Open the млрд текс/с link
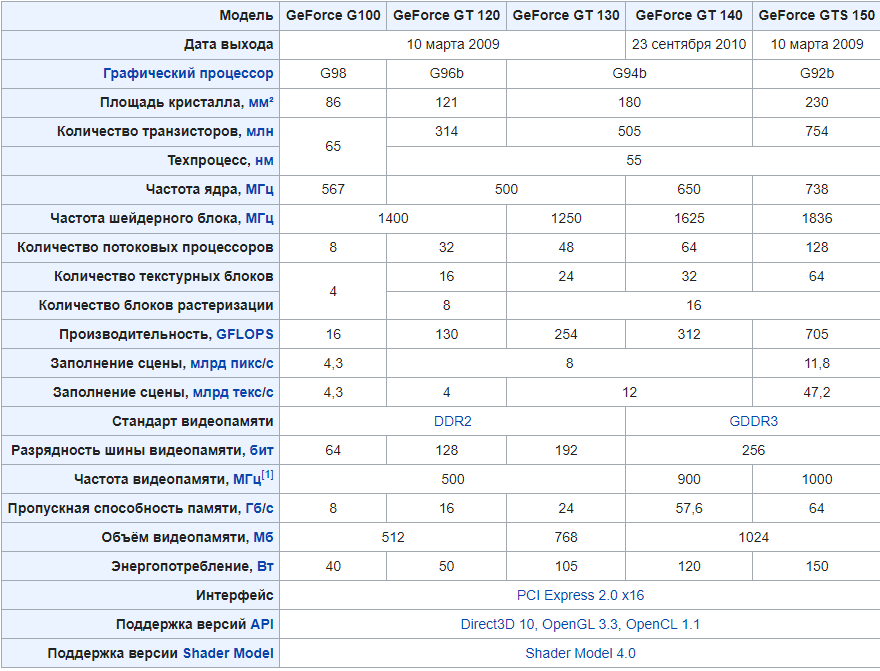The width and height of the screenshot is (880, 671). (x=233, y=392)
